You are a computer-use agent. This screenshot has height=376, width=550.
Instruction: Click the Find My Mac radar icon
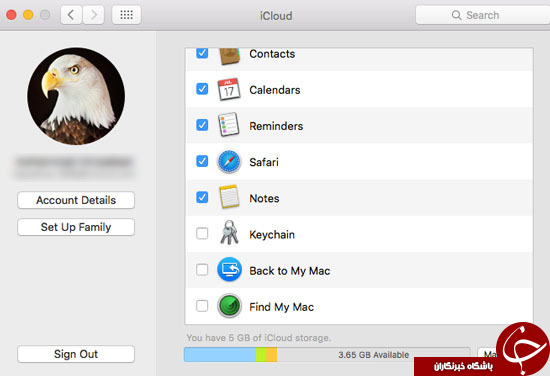[x=229, y=306]
